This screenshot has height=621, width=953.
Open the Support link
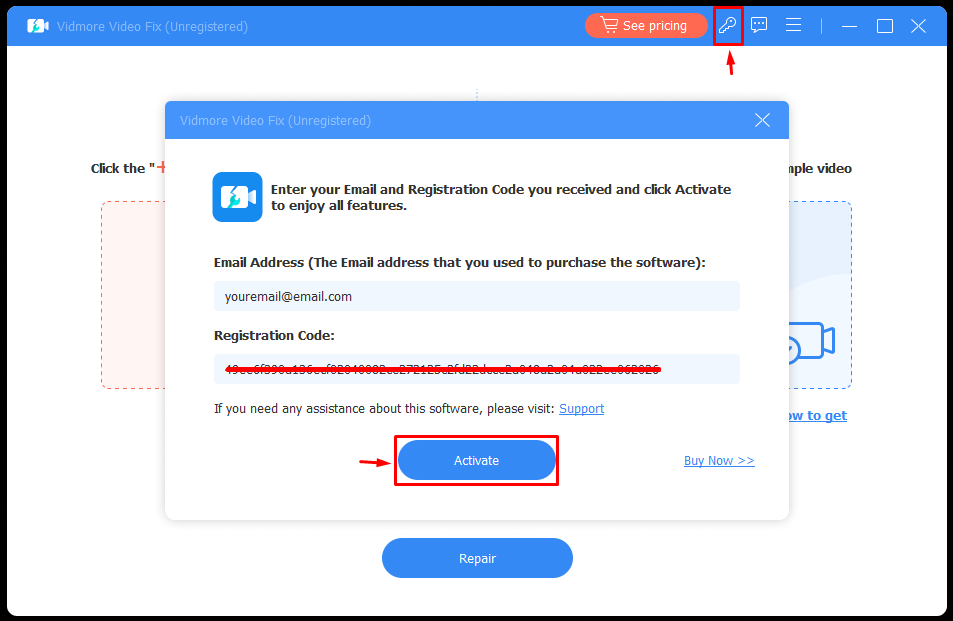pos(581,408)
